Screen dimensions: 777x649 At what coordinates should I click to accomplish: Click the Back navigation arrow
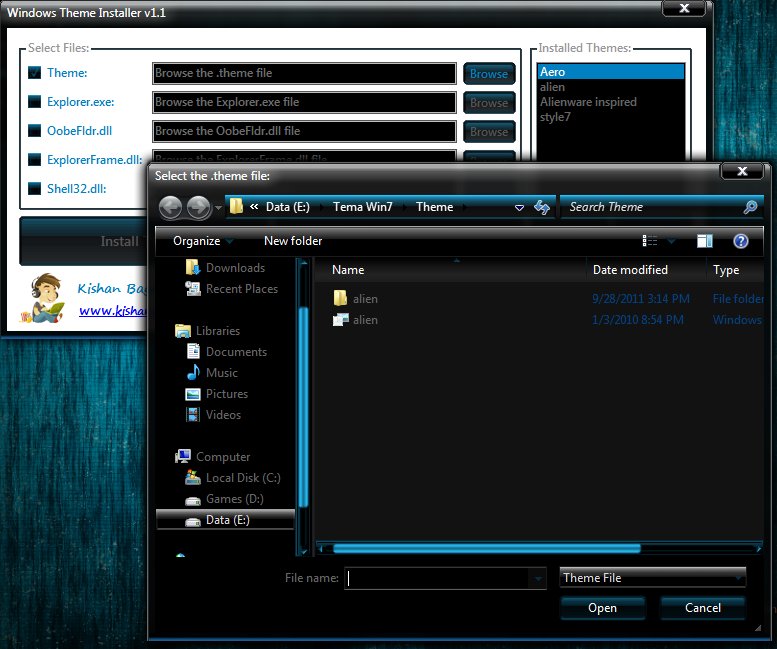click(171, 207)
